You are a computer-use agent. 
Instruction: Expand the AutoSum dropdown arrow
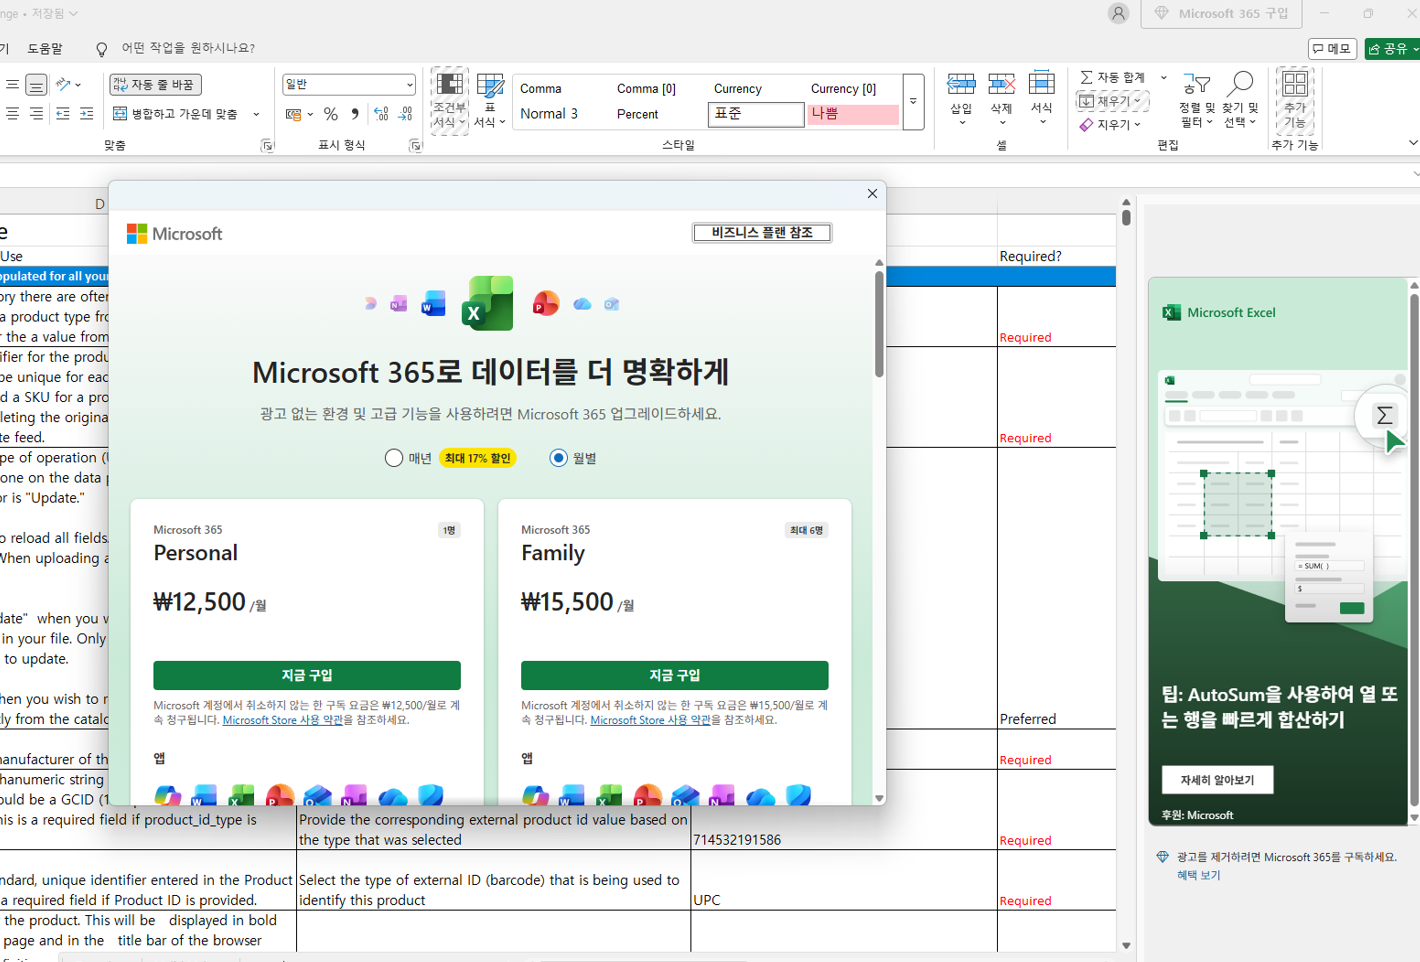tap(1163, 77)
